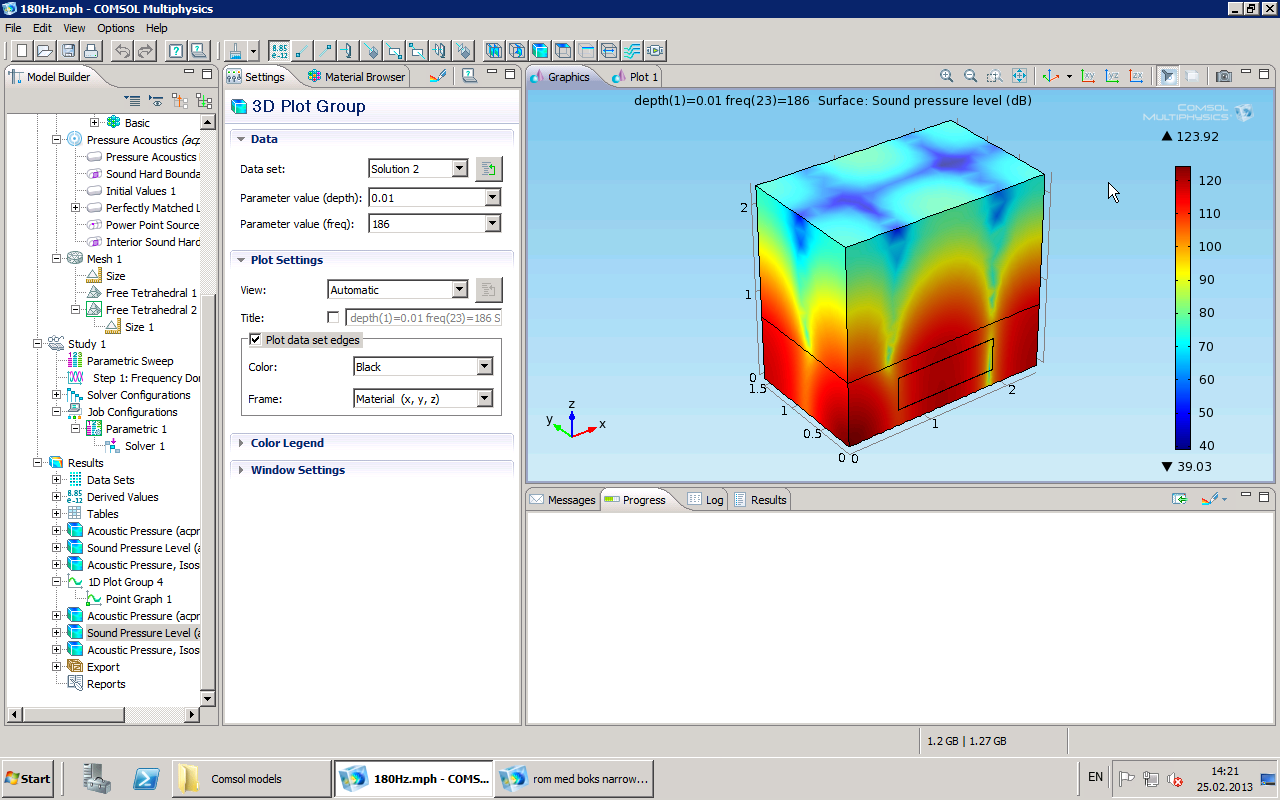The image size is (1280, 800).
Task: Expand the Window Settings section
Action: pyautogui.click(x=297, y=470)
